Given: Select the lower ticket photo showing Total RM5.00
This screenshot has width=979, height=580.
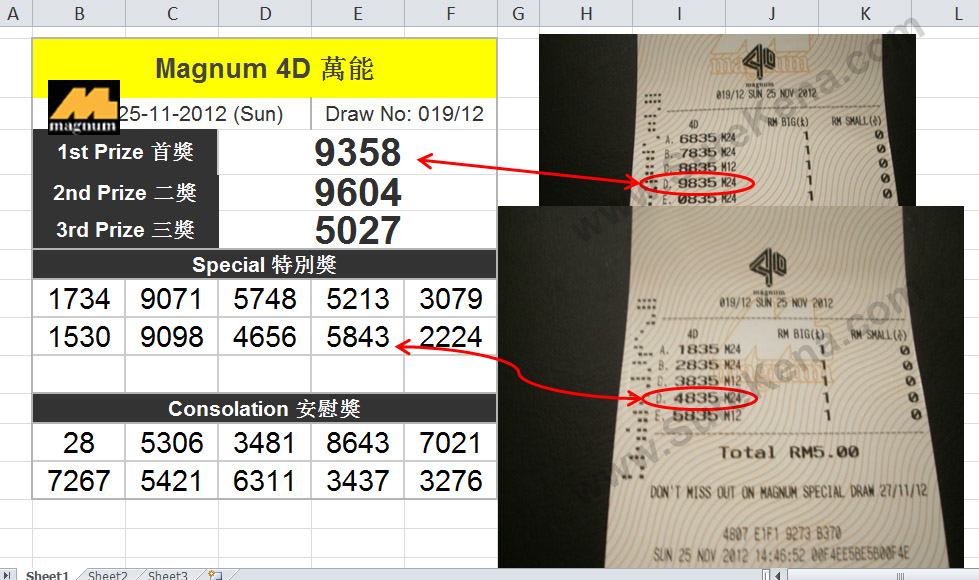Looking at the screenshot, I should pyautogui.click(x=731, y=387).
